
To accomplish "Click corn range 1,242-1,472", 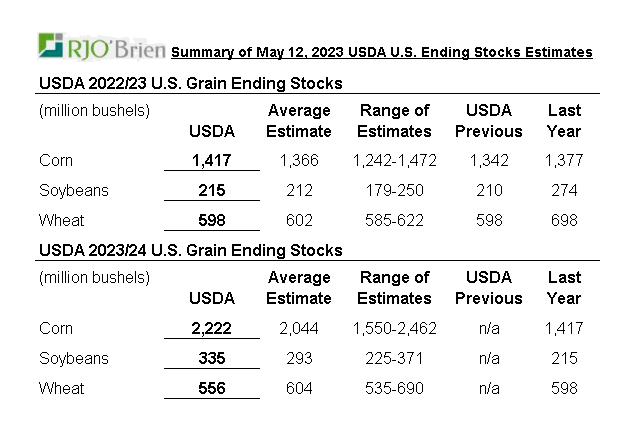I will click(394, 160).
